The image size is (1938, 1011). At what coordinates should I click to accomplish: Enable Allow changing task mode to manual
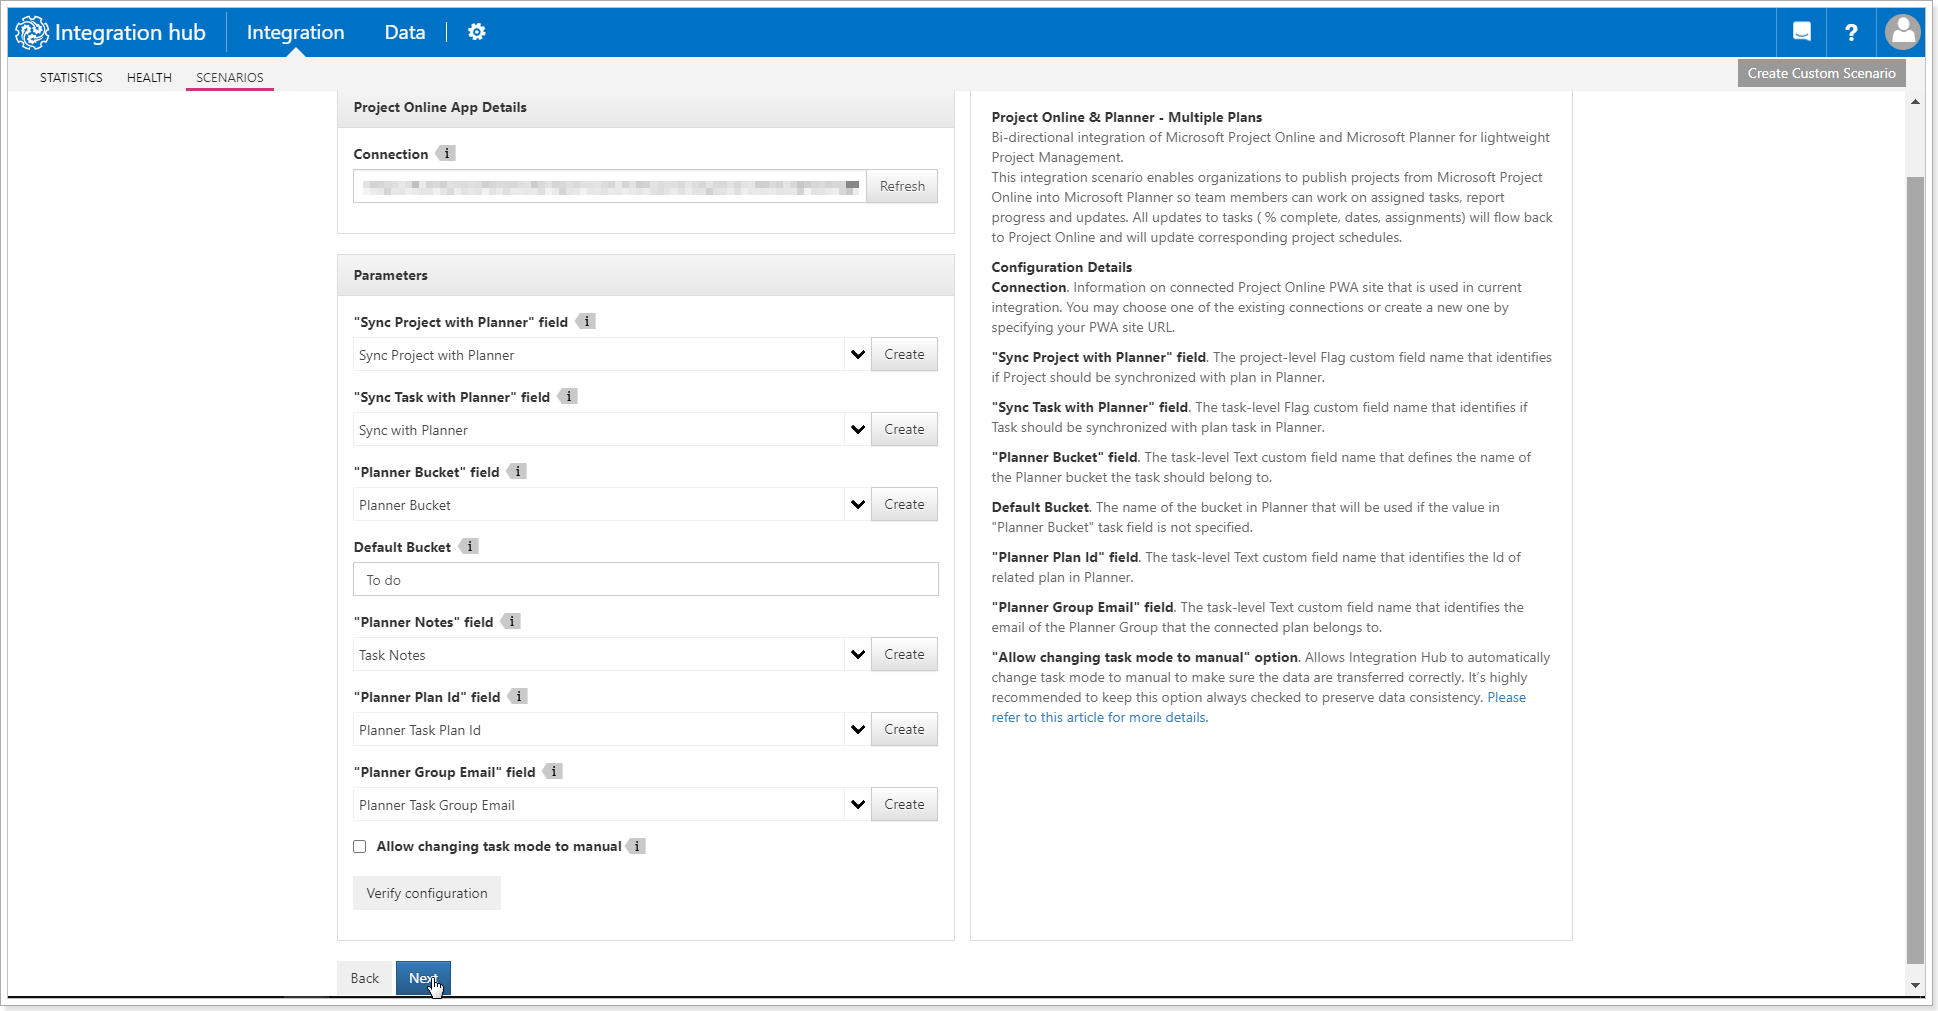point(360,847)
